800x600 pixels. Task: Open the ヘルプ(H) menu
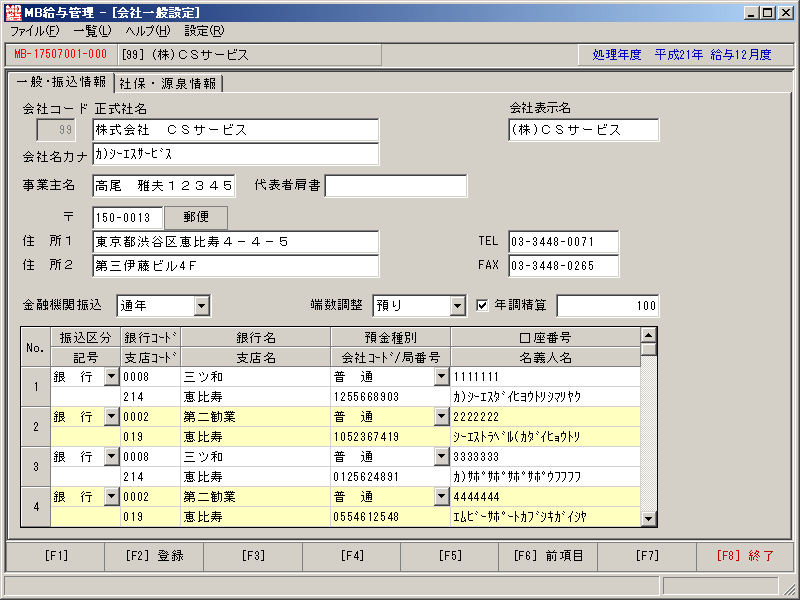point(148,31)
